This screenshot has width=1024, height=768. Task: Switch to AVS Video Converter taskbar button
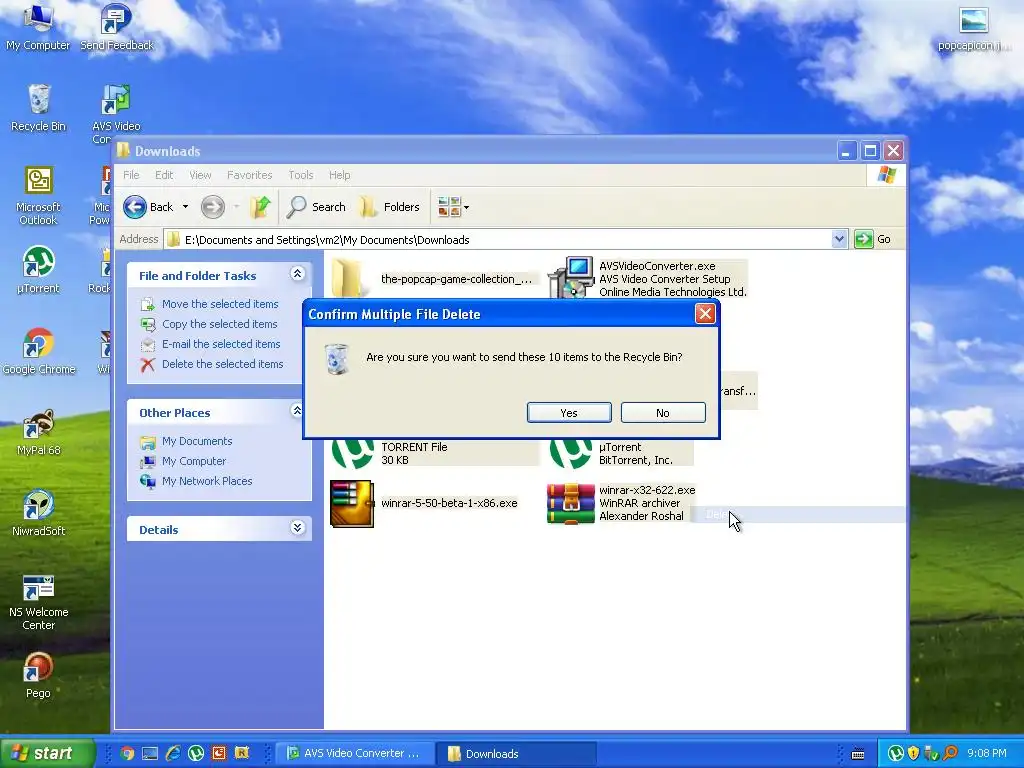(353, 754)
